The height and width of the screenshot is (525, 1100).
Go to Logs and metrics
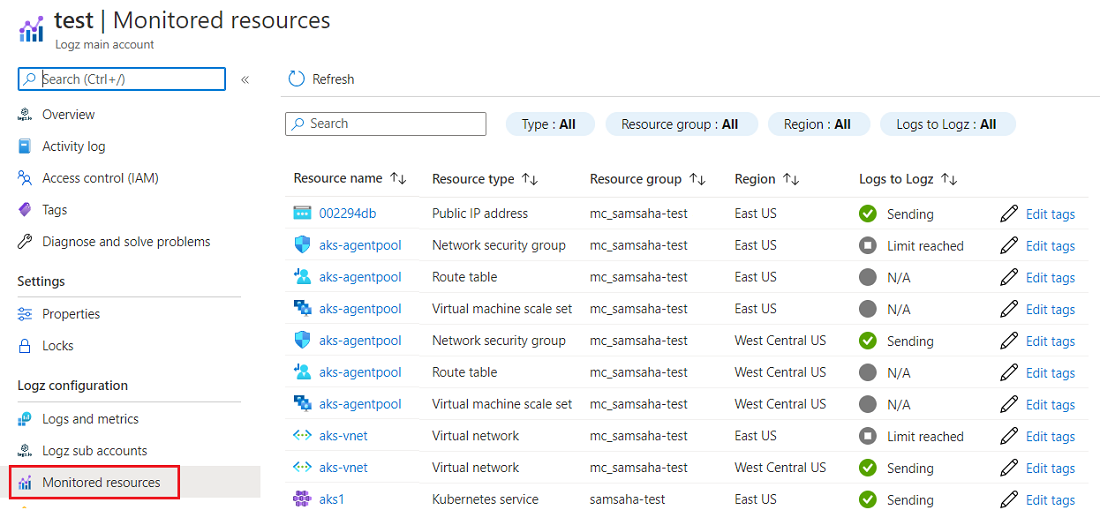pos(90,419)
